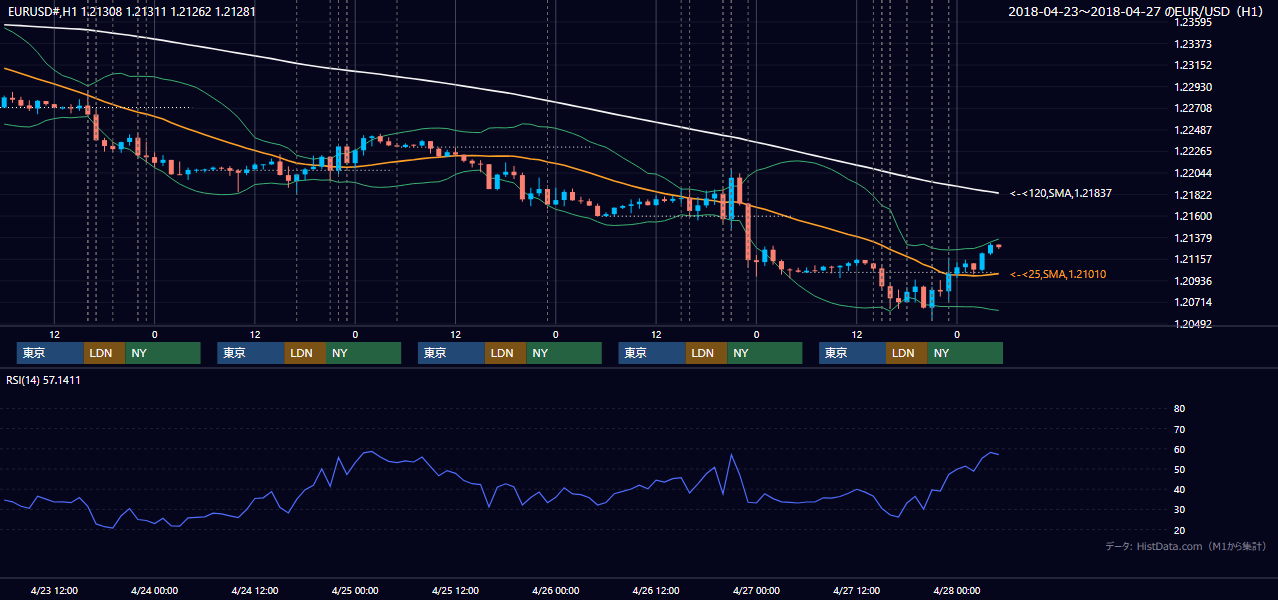1278x600 pixels.
Task: Click the RSI 30 level label
Action: point(1179,510)
